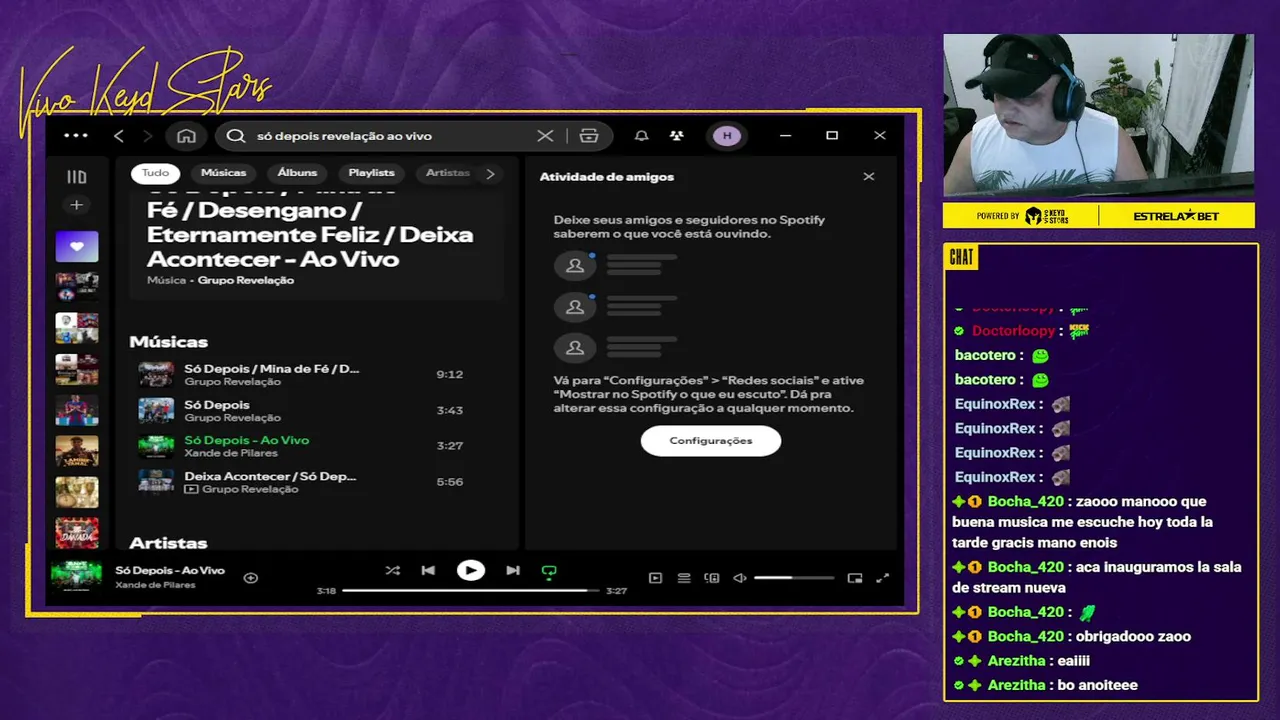
Task: Open the Now Playing view icon
Action: pos(655,577)
